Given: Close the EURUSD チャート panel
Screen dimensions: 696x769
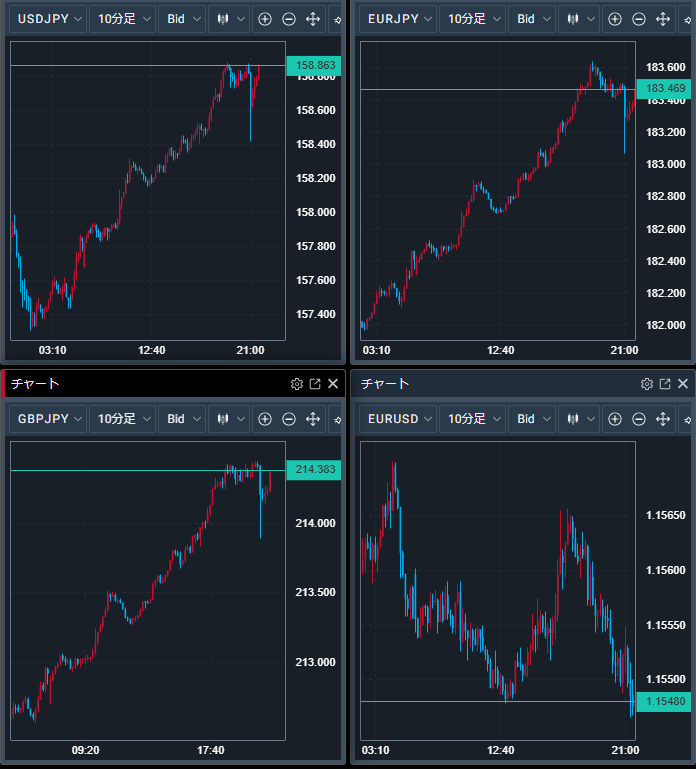Looking at the screenshot, I should 683,384.
